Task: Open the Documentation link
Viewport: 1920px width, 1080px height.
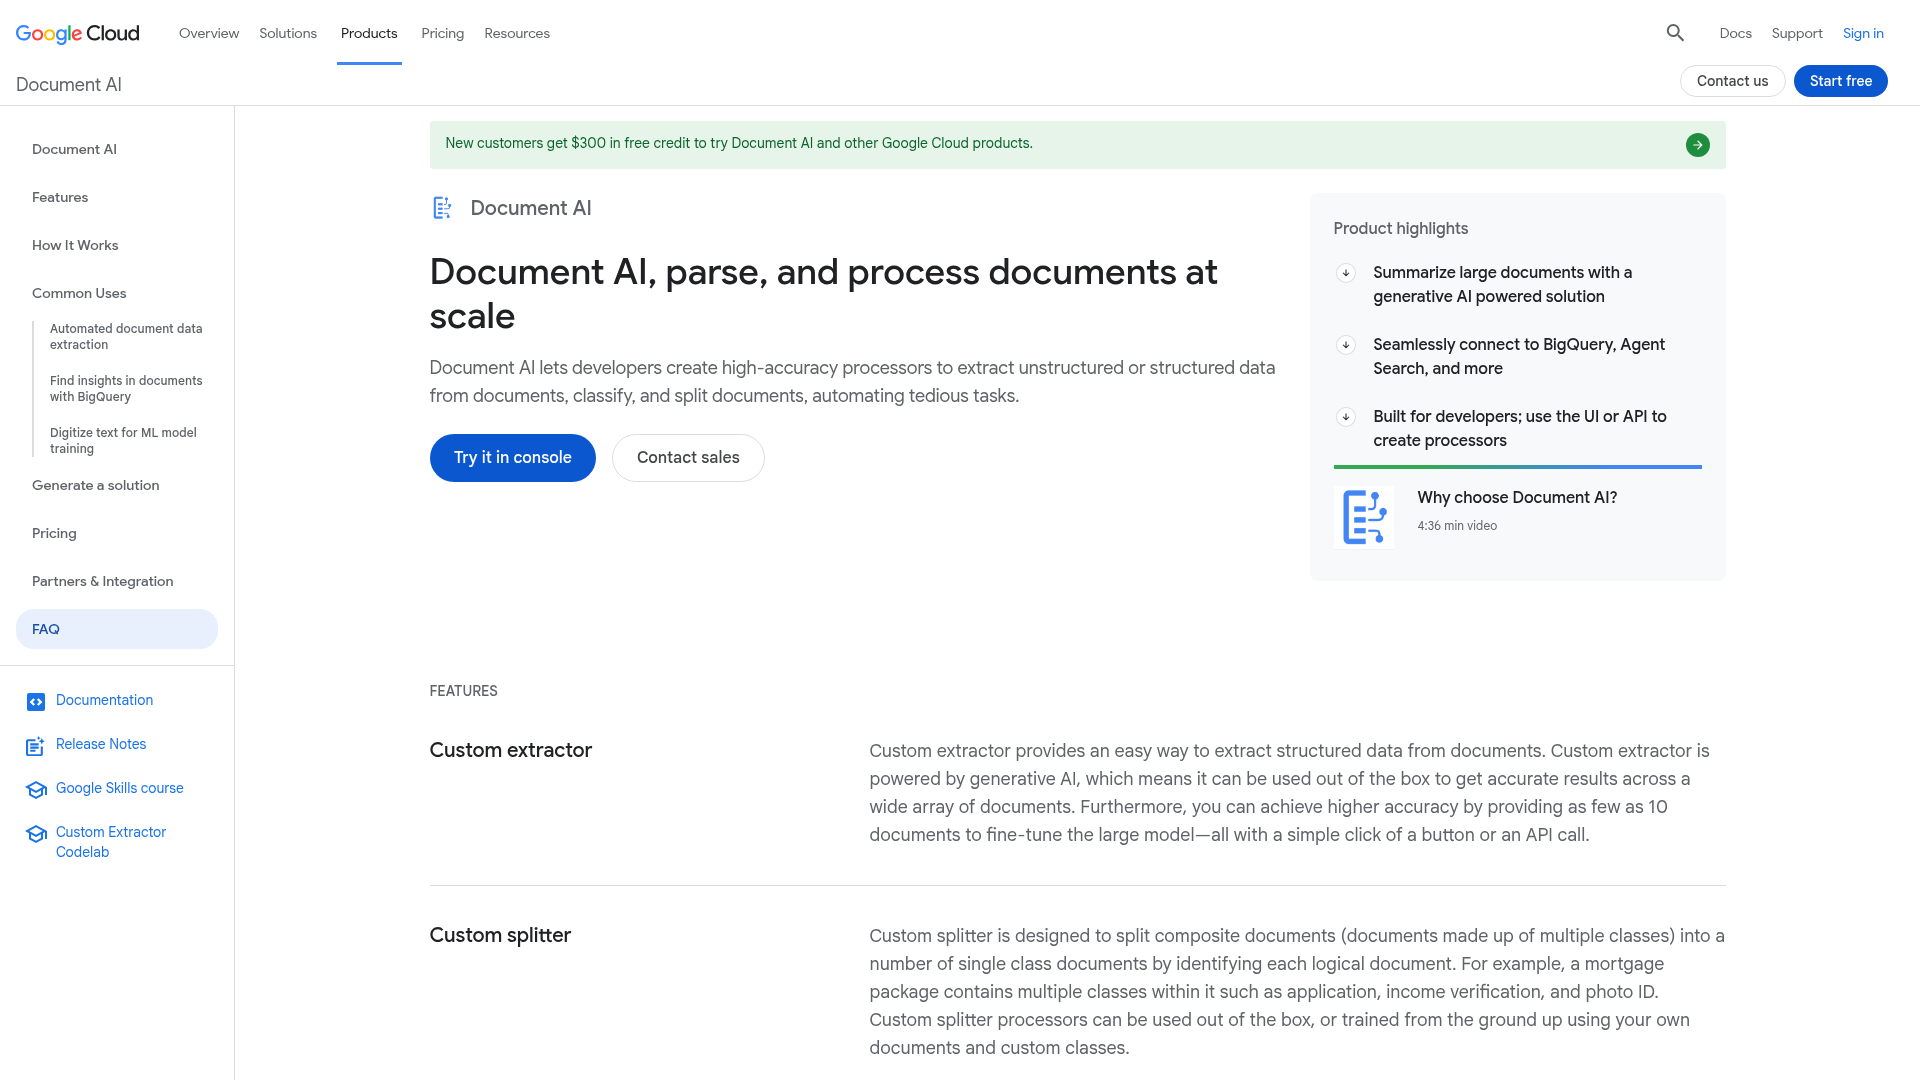Action: 104,700
